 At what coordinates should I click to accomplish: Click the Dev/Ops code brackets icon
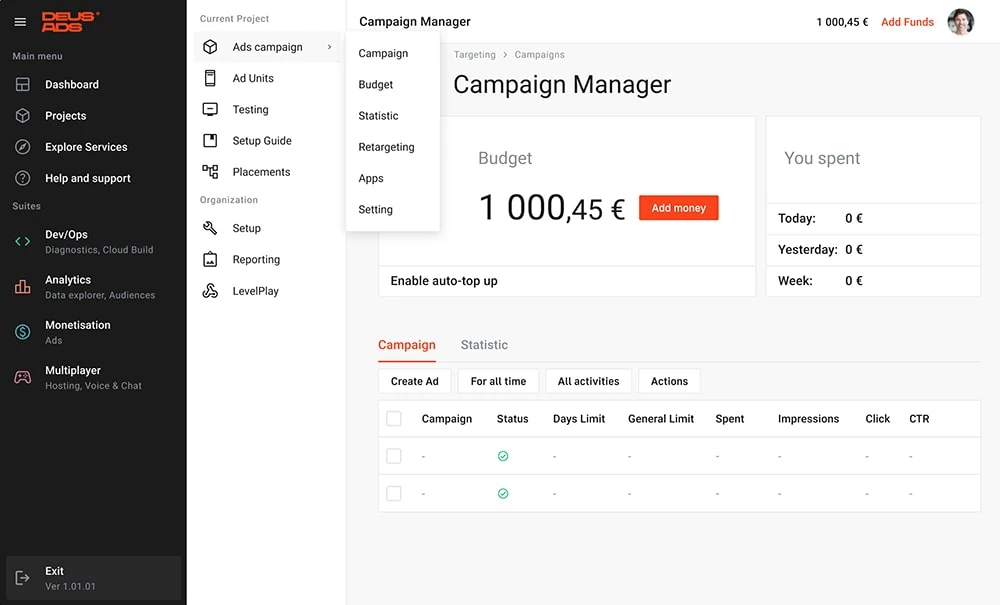(23, 241)
